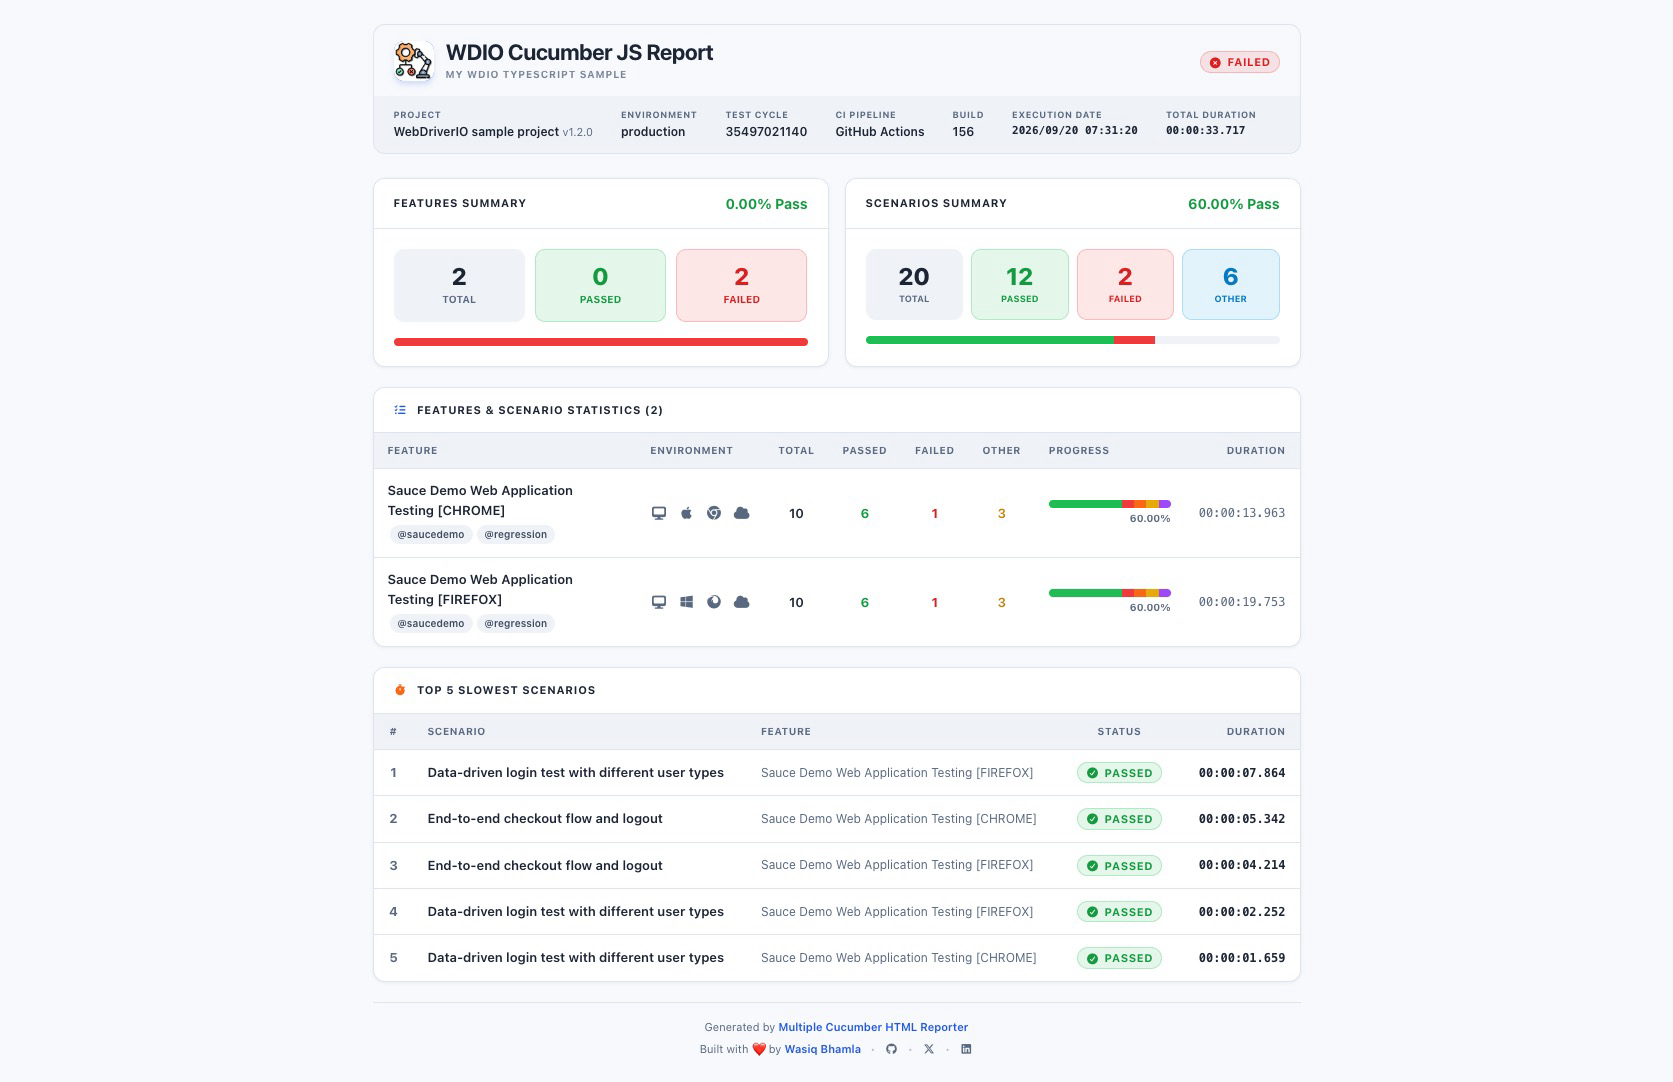This screenshot has width=1673, height=1082.
Task: Open the X (Twitter) icon link in the footer
Action: coord(929,1049)
